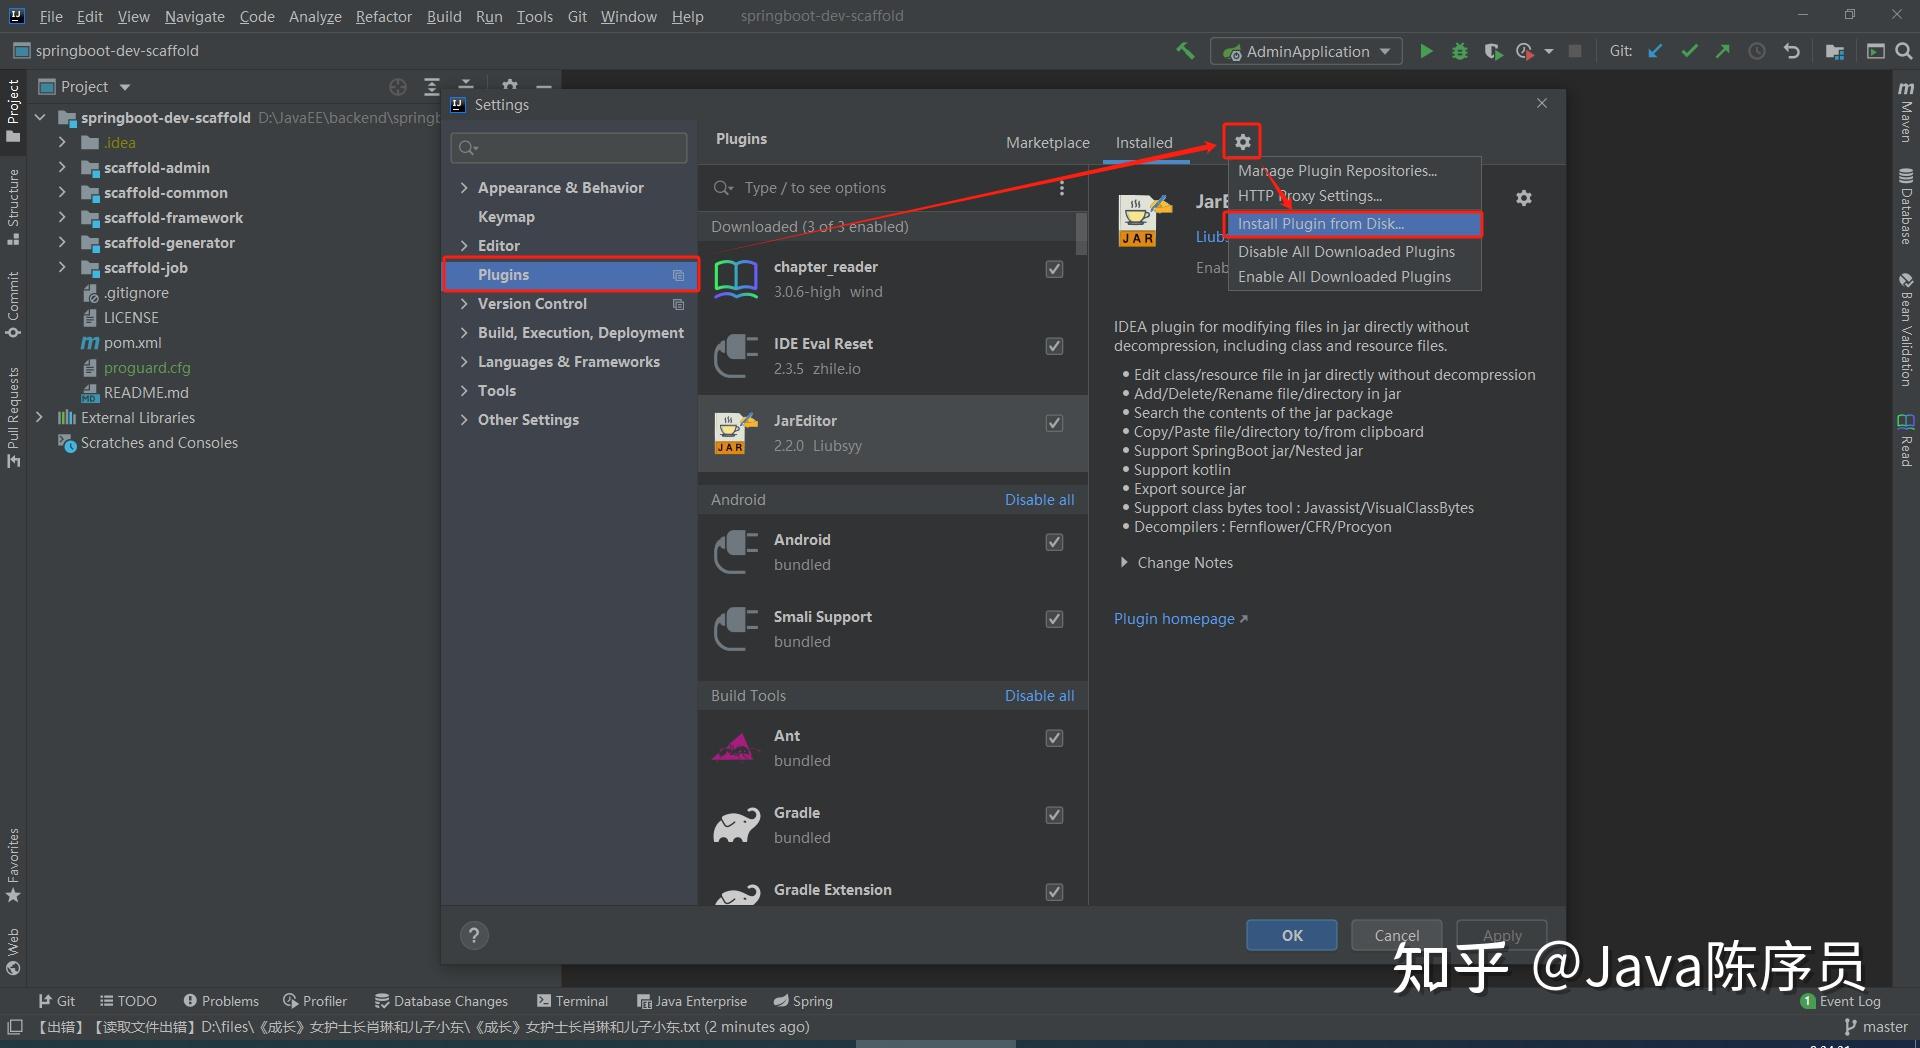Run the AdminApplication with the green play icon
1920x1048 pixels.
click(1425, 51)
